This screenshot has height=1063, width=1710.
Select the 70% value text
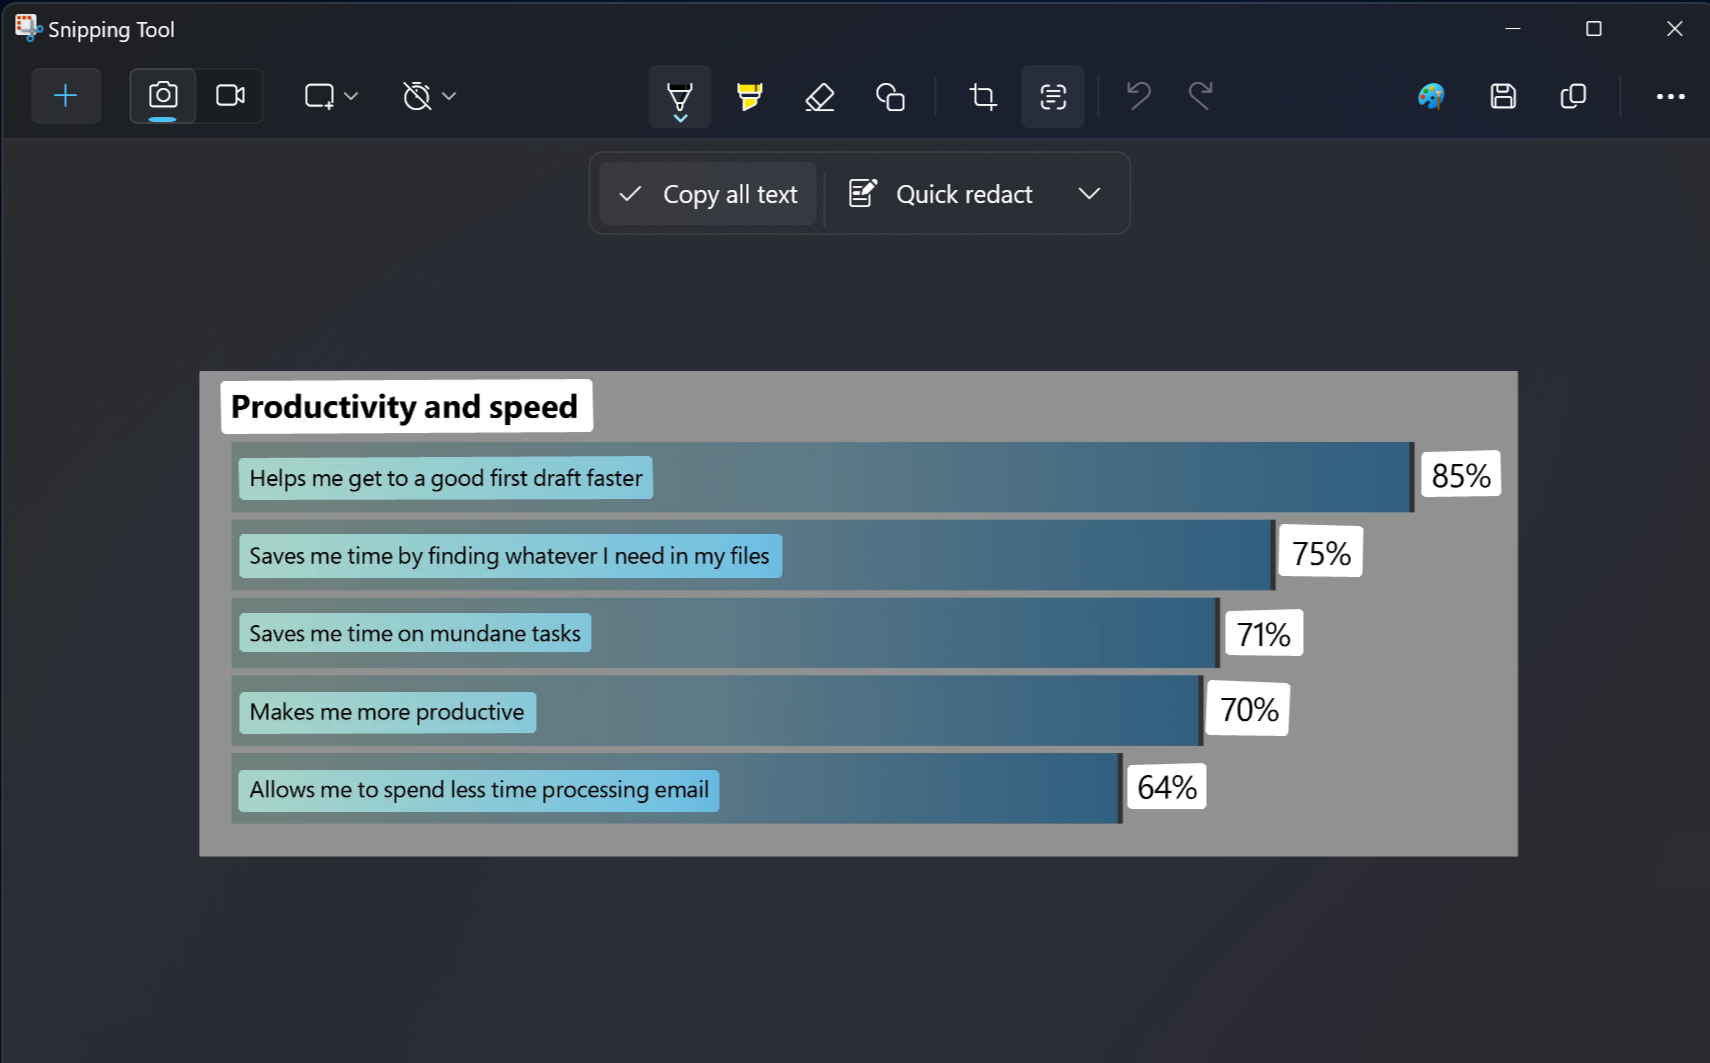(x=1249, y=710)
